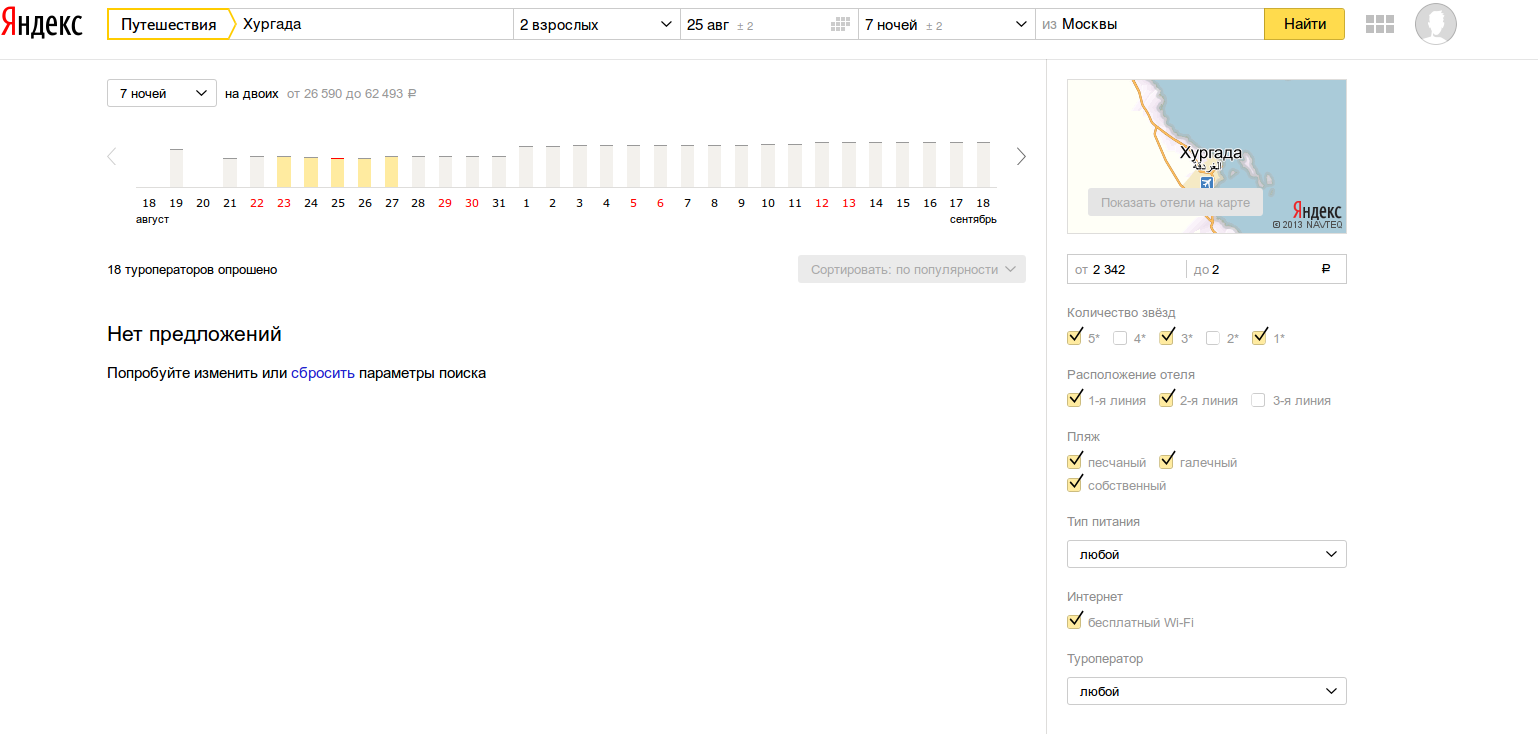The width and height of the screenshot is (1538, 734).
Task: Open the user avatar profile
Action: pyautogui.click(x=1435, y=24)
